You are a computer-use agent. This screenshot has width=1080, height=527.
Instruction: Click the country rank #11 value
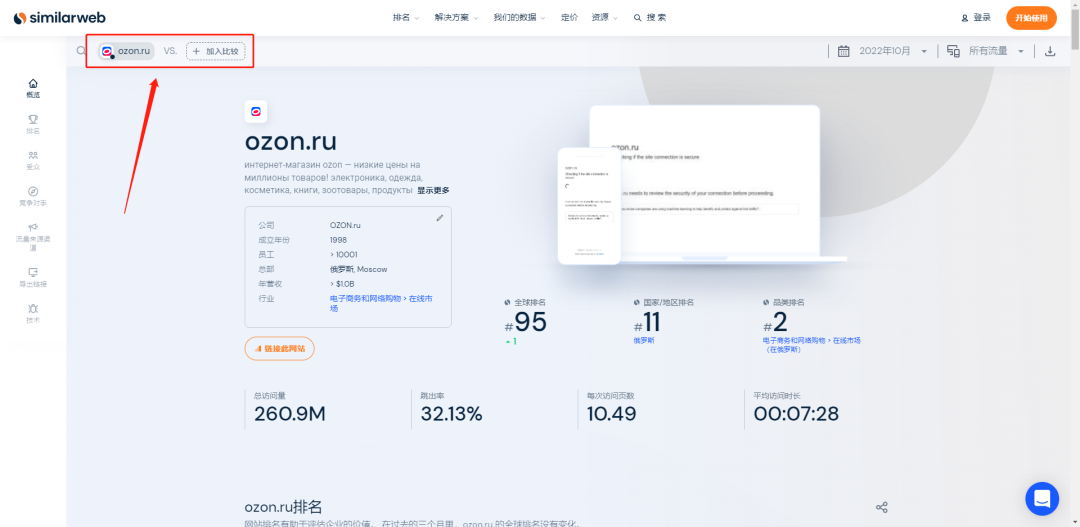click(647, 322)
